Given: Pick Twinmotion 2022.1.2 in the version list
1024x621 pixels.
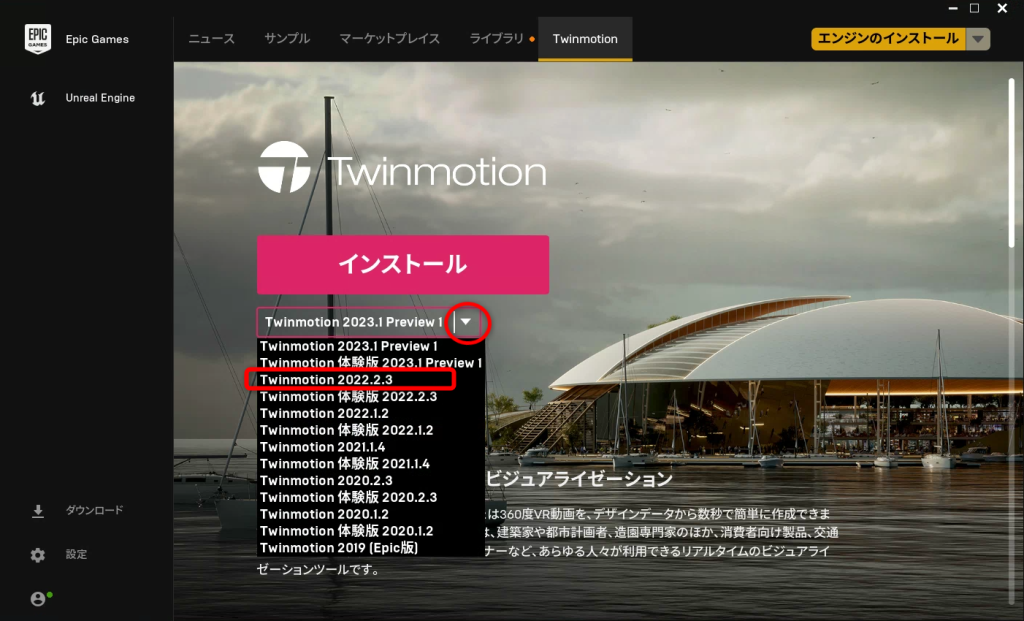Looking at the screenshot, I should pyautogui.click(x=325, y=413).
